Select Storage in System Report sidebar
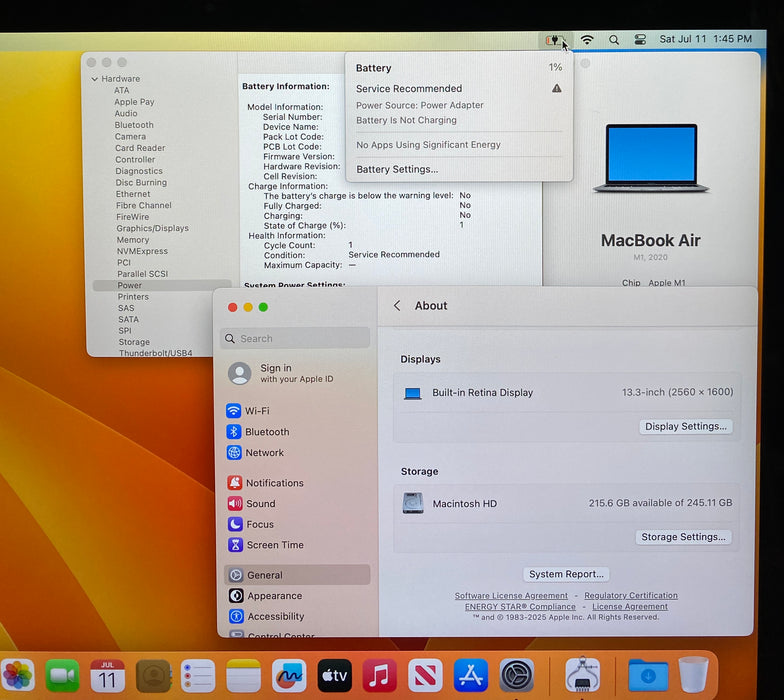This screenshot has height=700, width=784. click(x=134, y=342)
